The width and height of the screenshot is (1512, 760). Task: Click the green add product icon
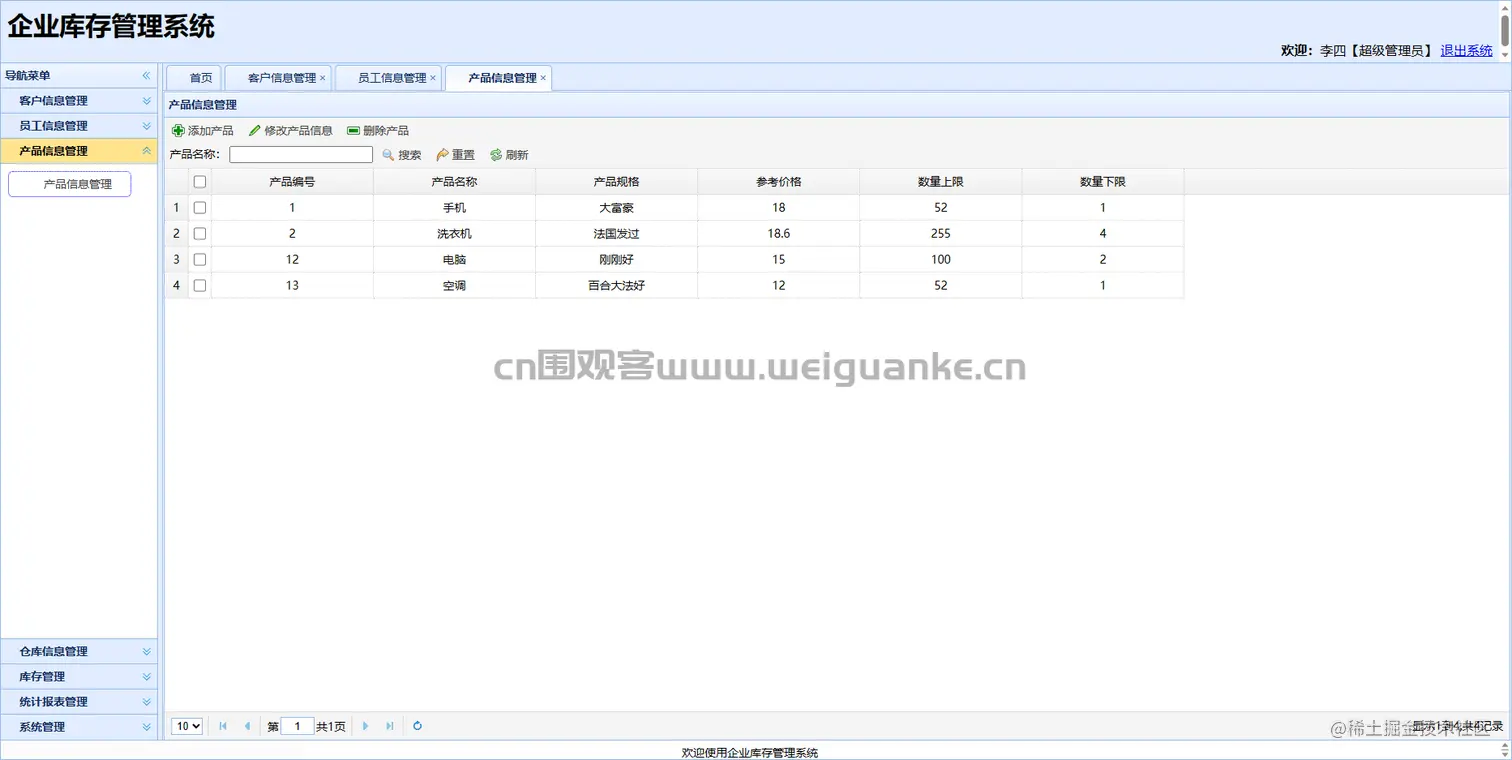coord(178,131)
